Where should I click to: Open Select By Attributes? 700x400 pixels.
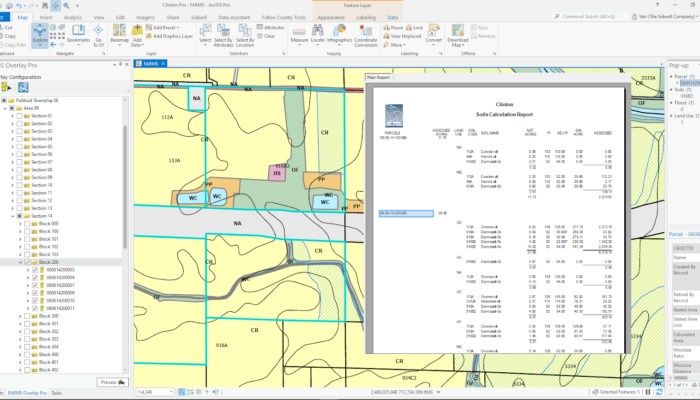pos(223,36)
